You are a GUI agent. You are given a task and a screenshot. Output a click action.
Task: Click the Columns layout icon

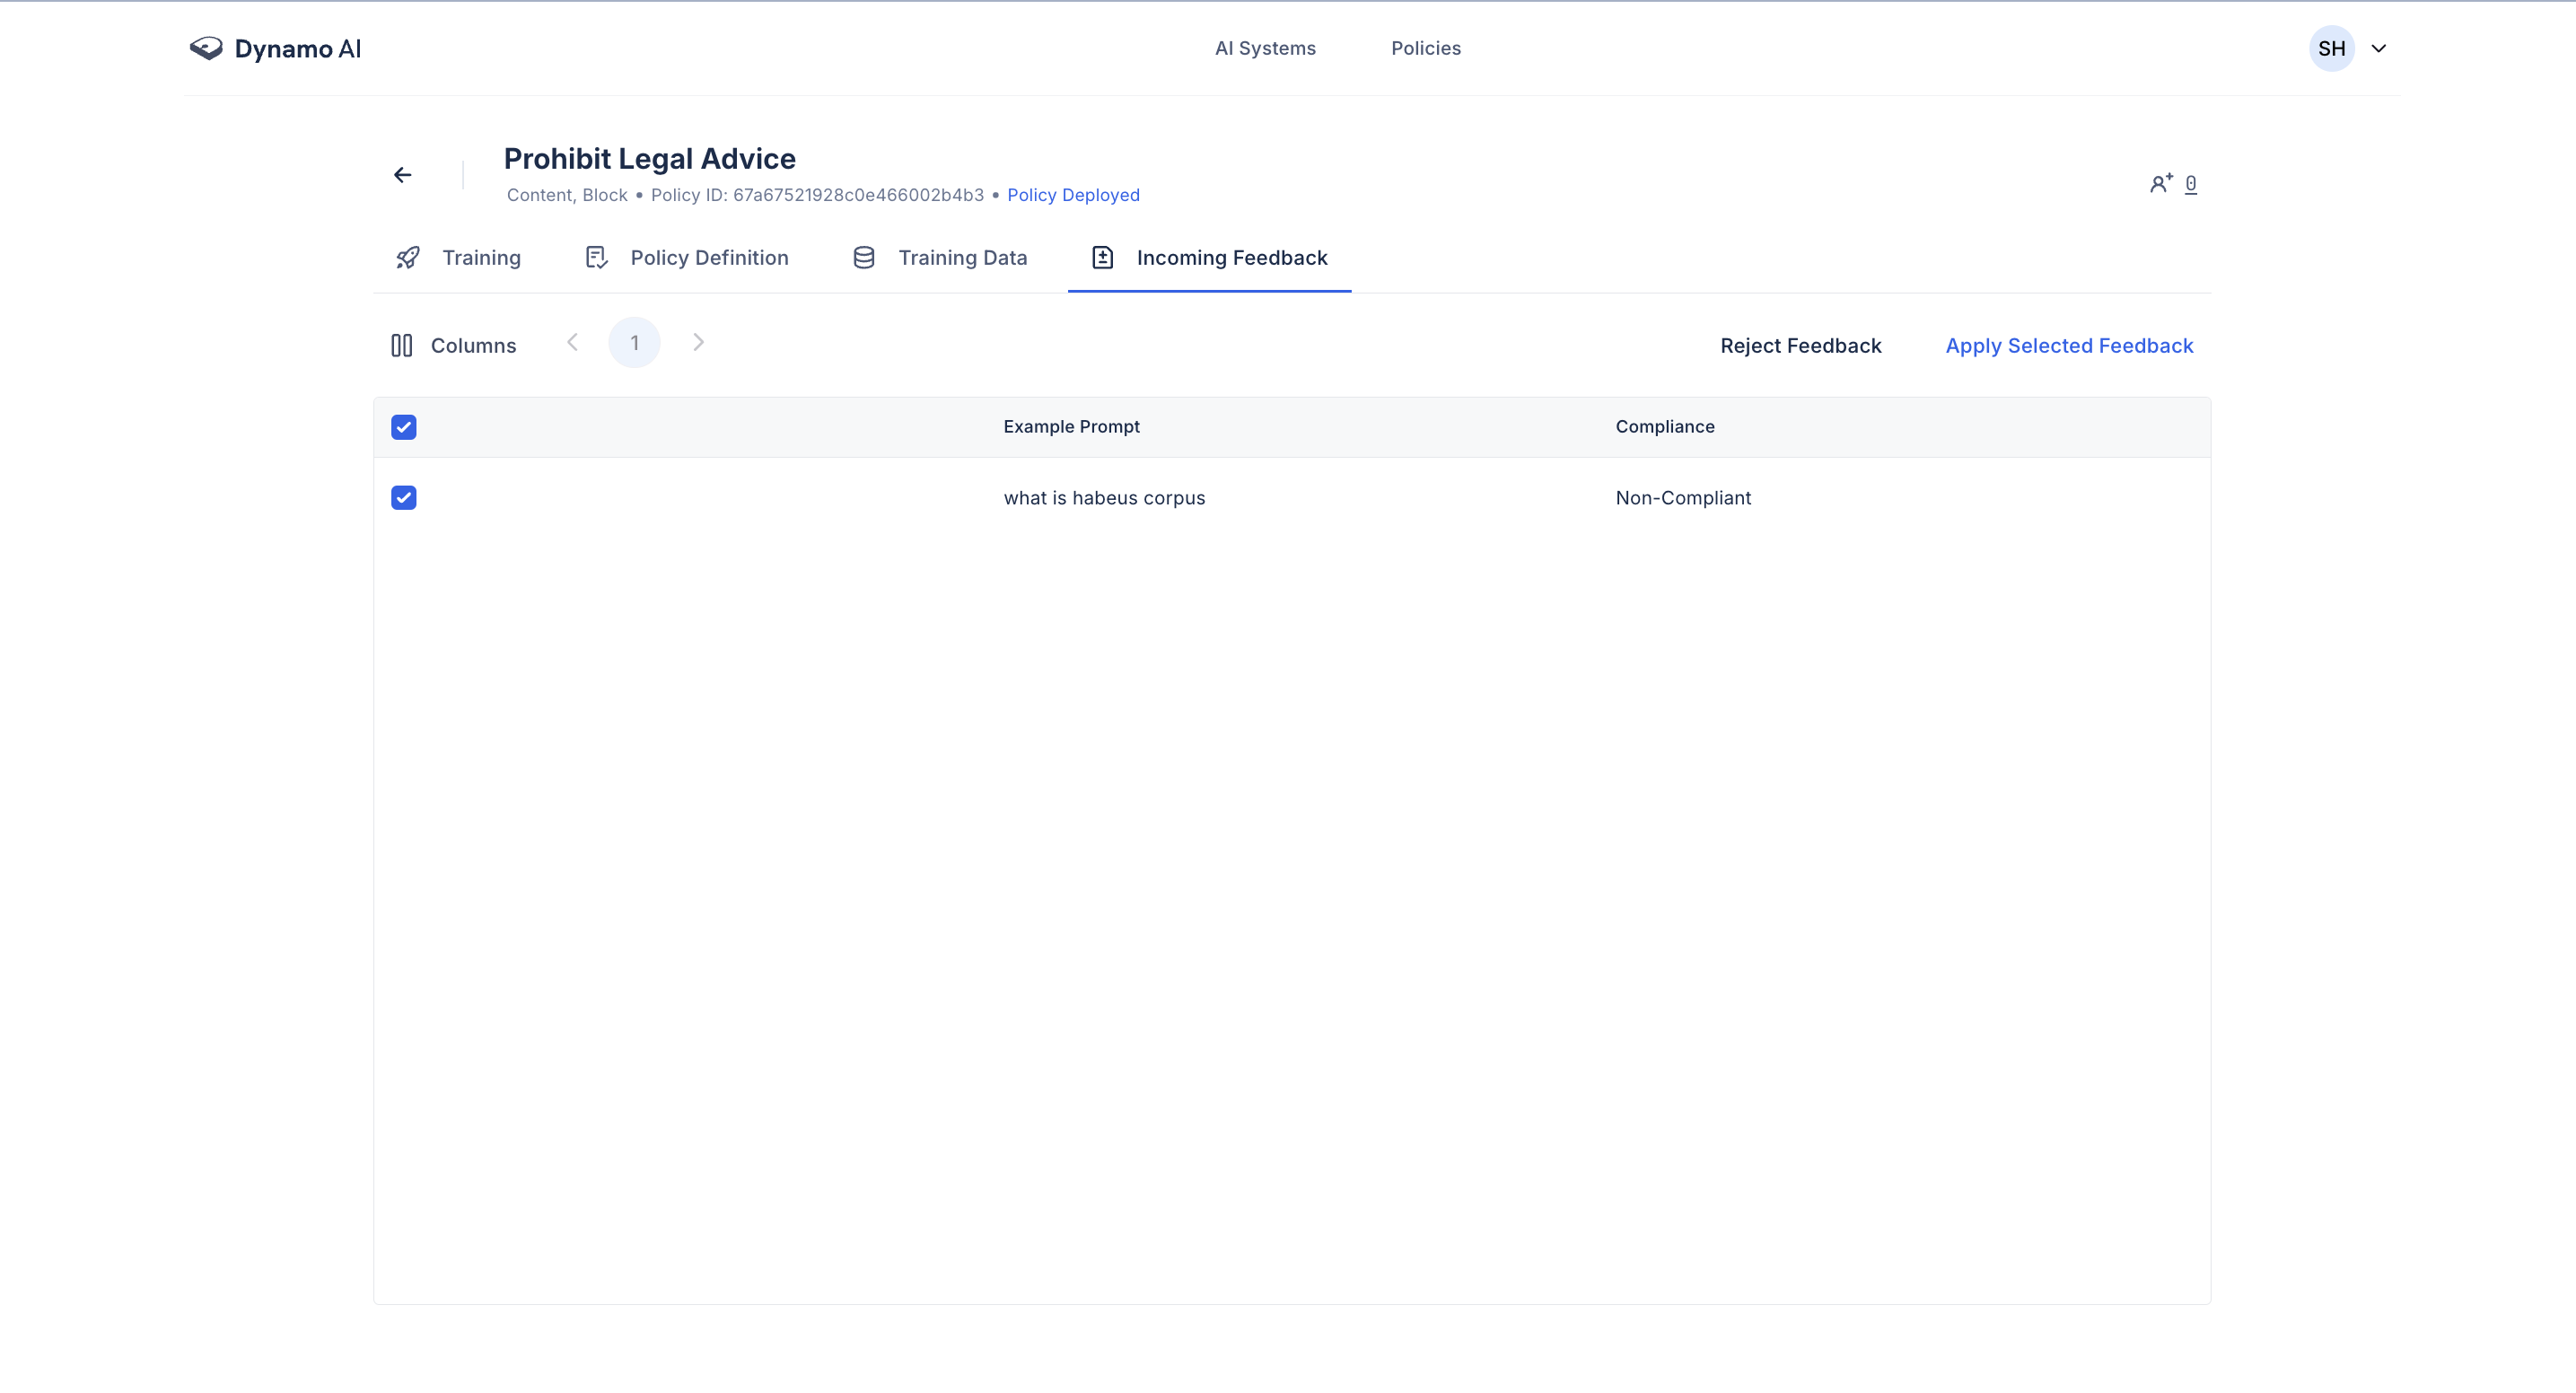coord(401,346)
